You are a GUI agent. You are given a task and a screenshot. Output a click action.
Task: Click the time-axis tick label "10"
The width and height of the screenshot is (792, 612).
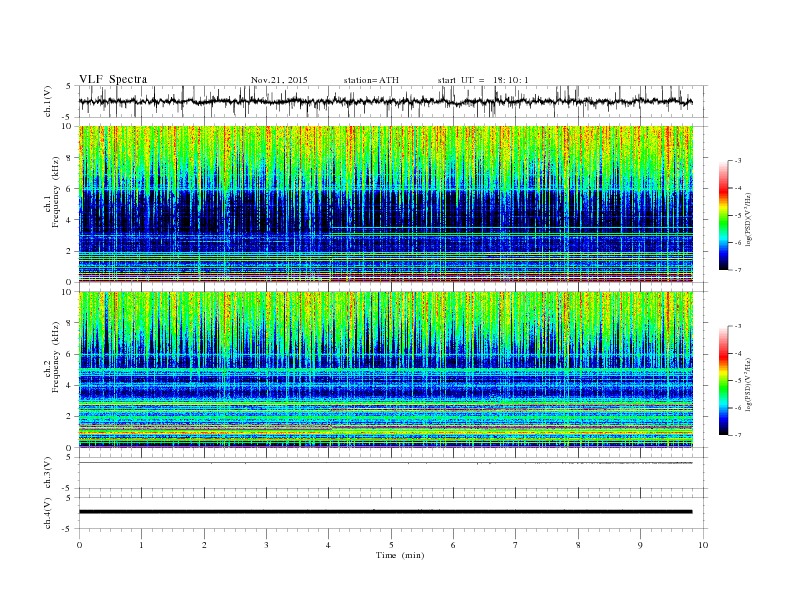[x=703, y=545]
